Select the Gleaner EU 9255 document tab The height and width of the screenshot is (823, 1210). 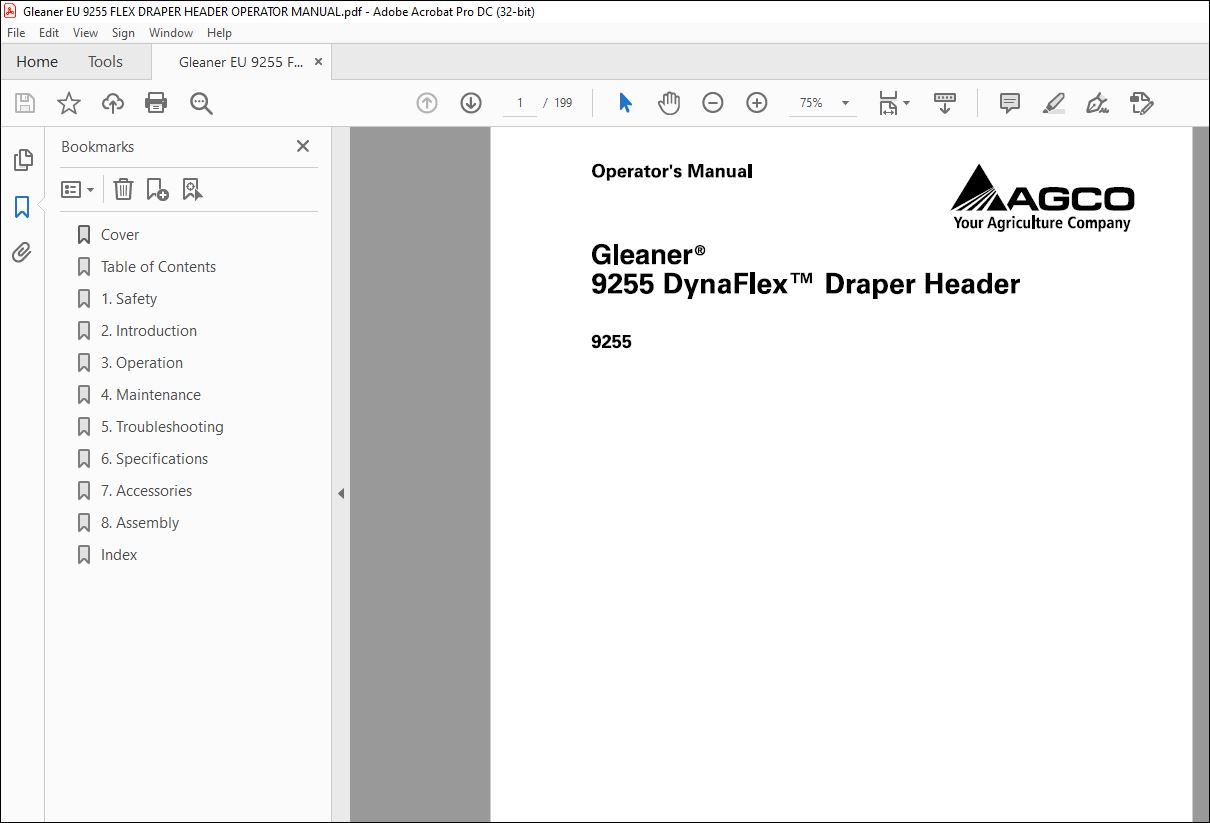click(x=240, y=62)
